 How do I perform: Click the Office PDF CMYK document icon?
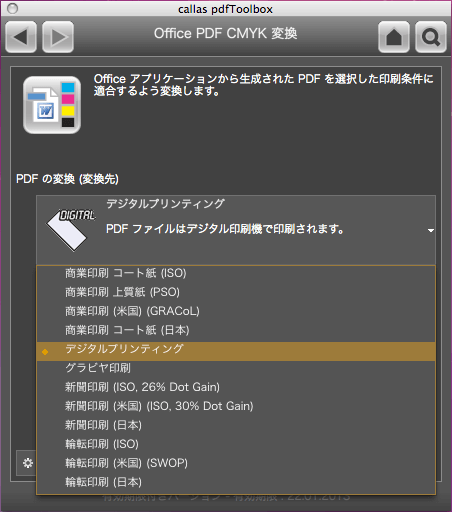pyautogui.click(x=52, y=105)
